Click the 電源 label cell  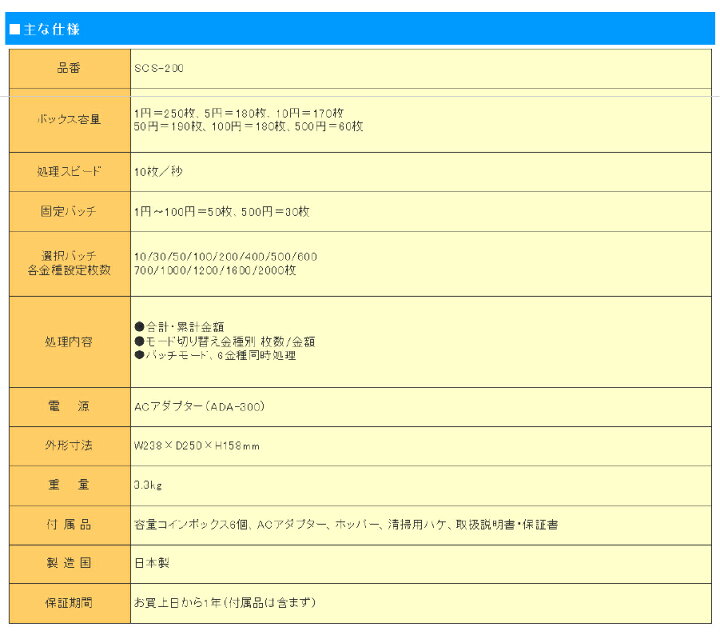70,407
